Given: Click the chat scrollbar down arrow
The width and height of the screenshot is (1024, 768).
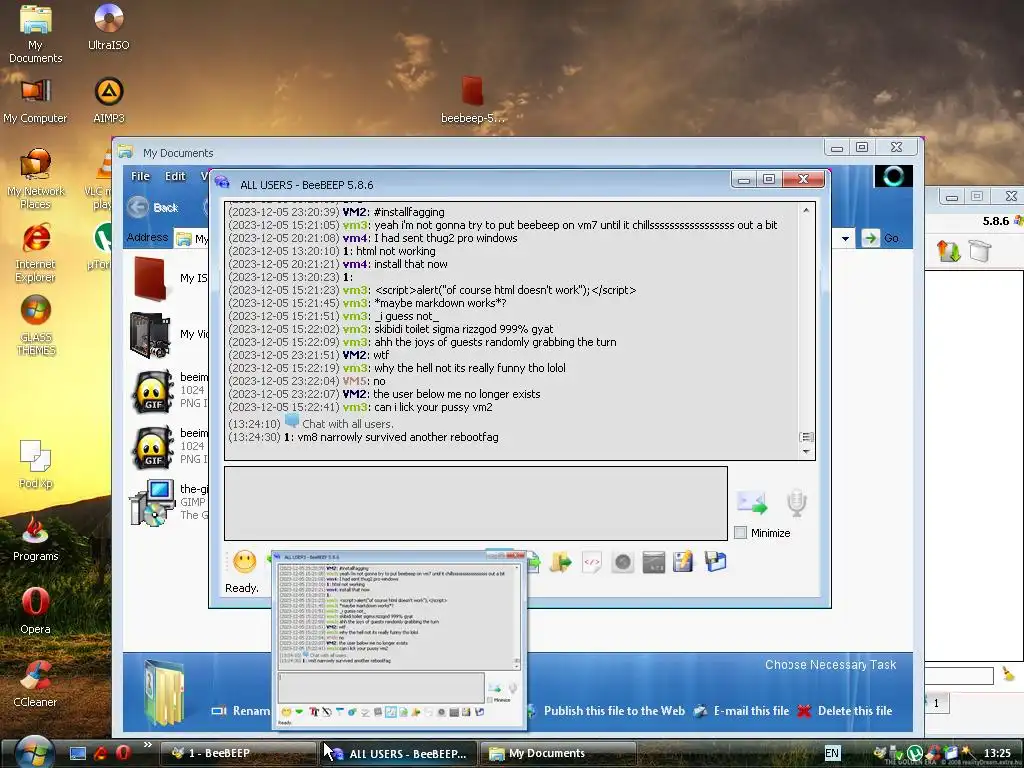Looking at the screenshot, I should coord(806,451).
